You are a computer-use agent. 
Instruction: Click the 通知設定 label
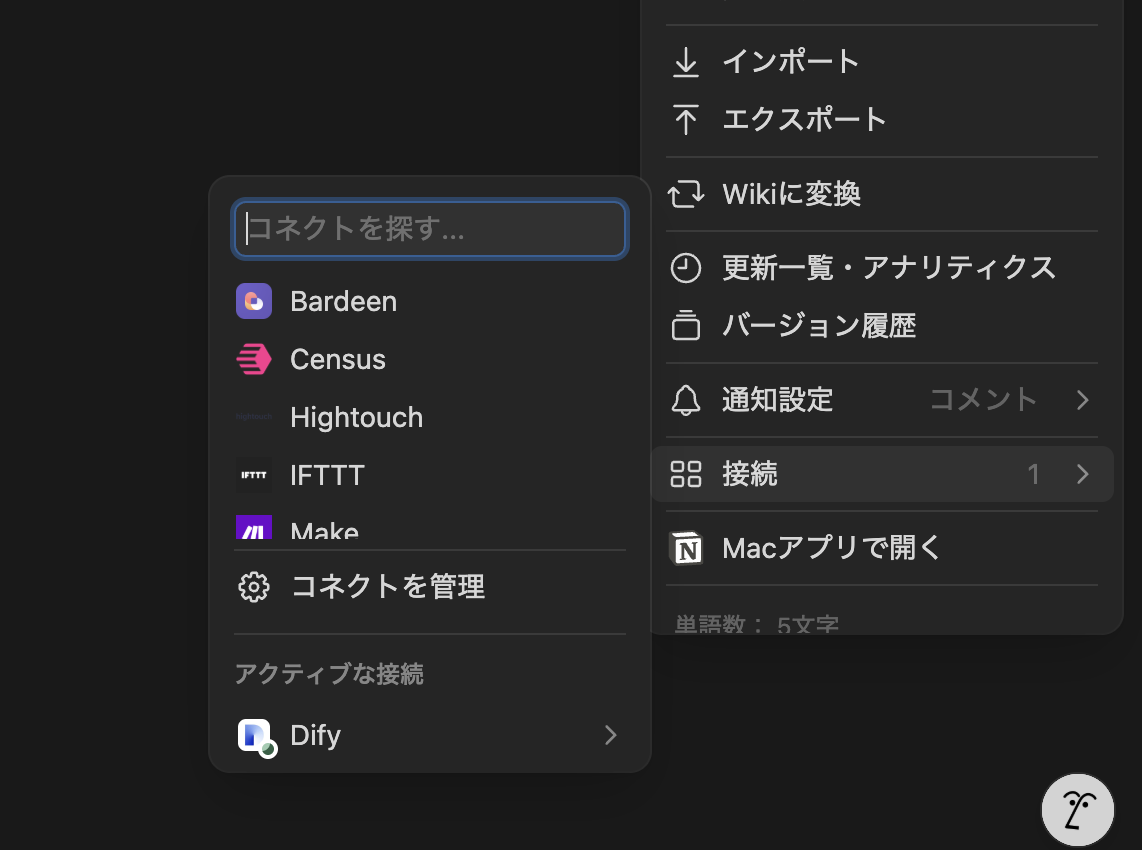777,400
